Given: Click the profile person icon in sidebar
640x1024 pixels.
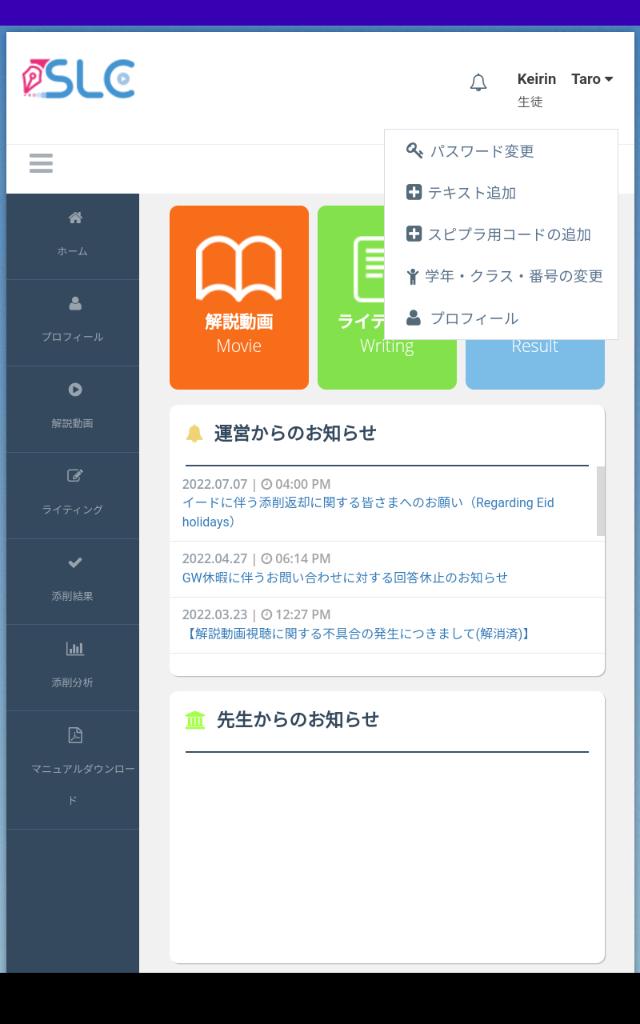Looking at the screenshot, I should pos(75,303).
